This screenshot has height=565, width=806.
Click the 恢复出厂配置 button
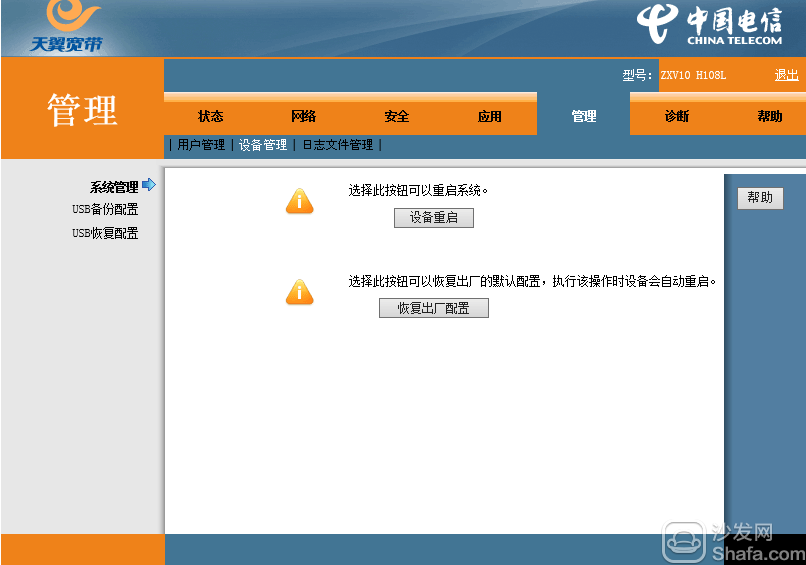[434, 308]
